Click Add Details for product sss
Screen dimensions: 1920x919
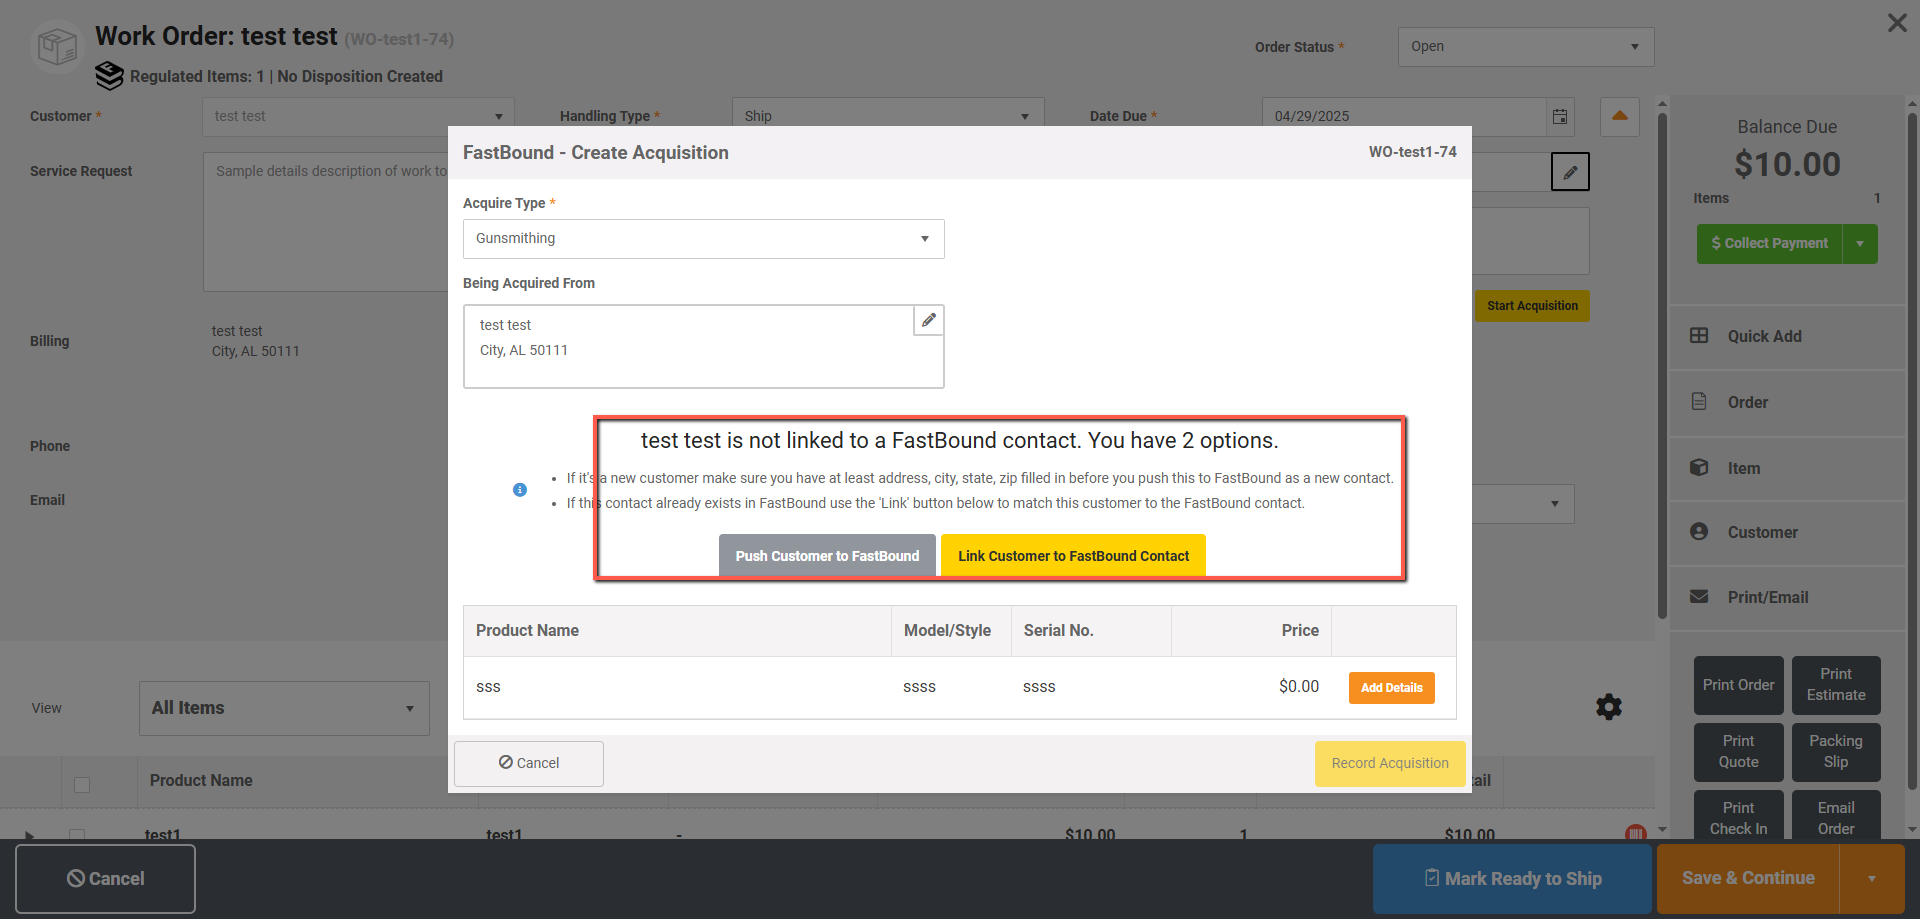pos(1391,688)
